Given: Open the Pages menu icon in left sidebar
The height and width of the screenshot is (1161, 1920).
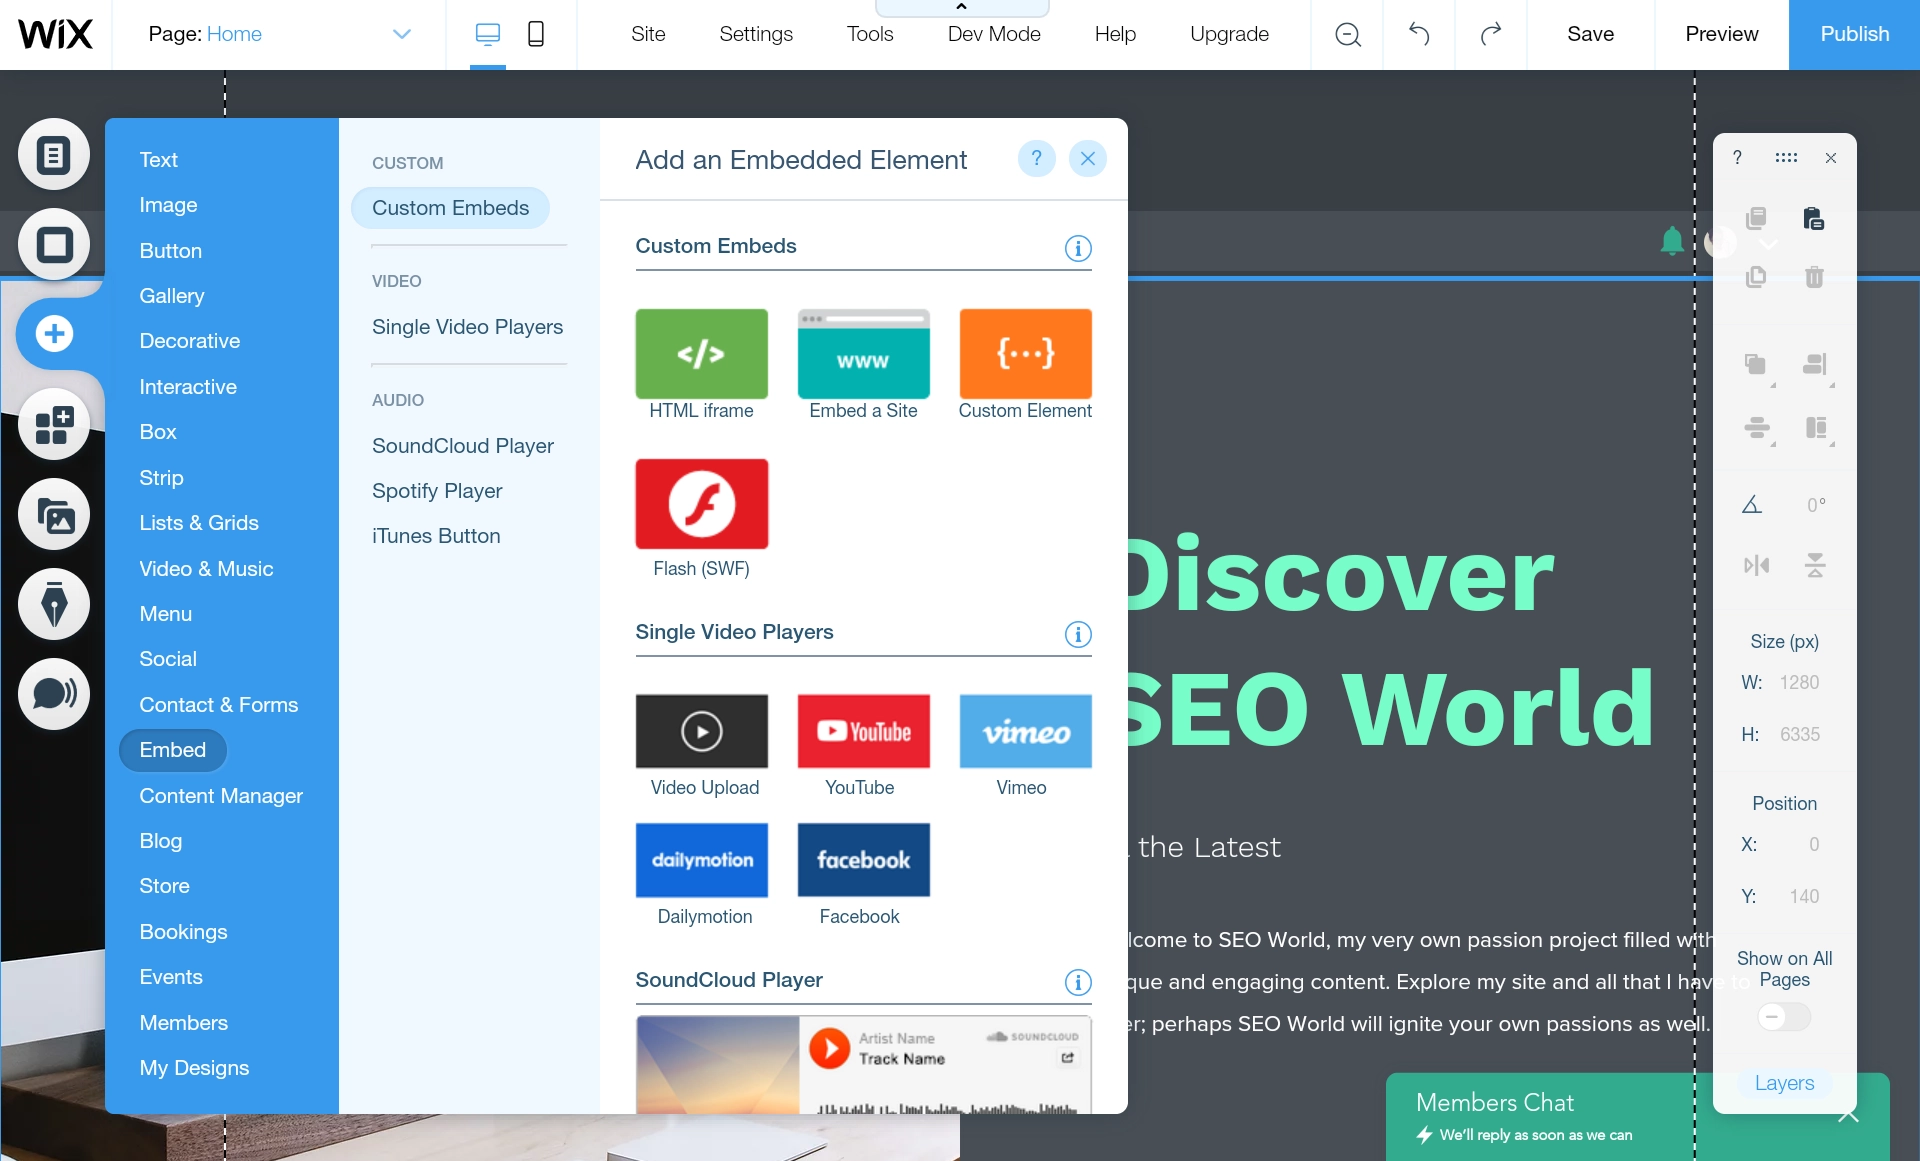Looking at the screenshot, I should [x=54, y=154].
